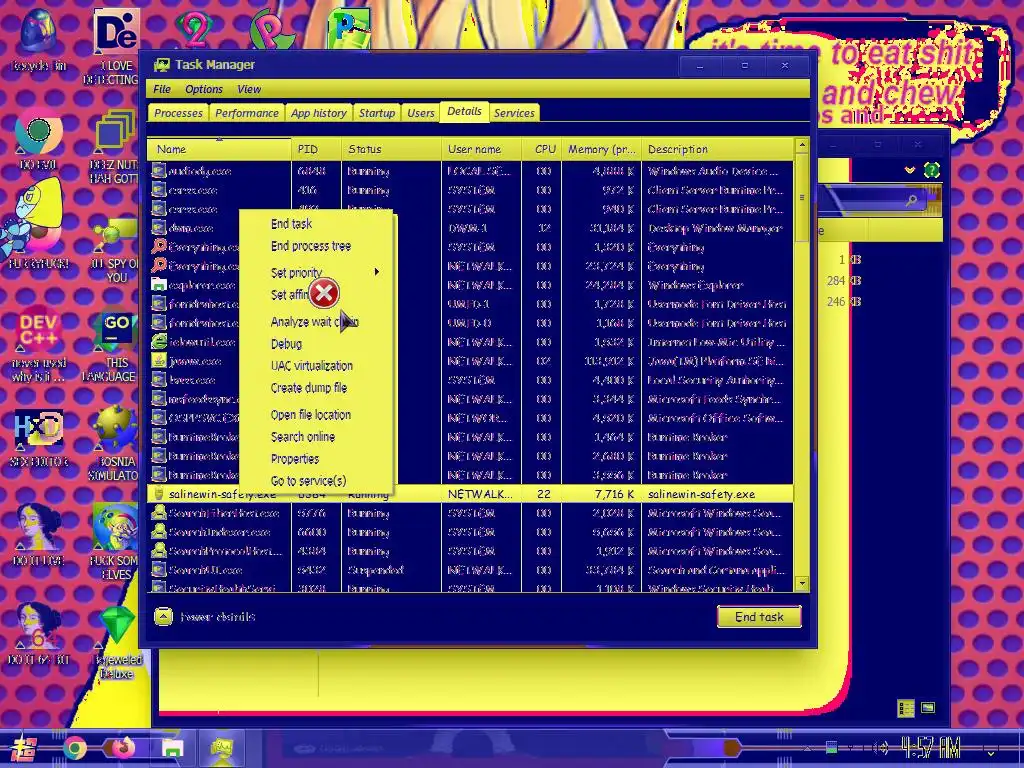Screen dimensions: 1024x768
Task: Sort by the Status column header
Action: click(391, 150)
